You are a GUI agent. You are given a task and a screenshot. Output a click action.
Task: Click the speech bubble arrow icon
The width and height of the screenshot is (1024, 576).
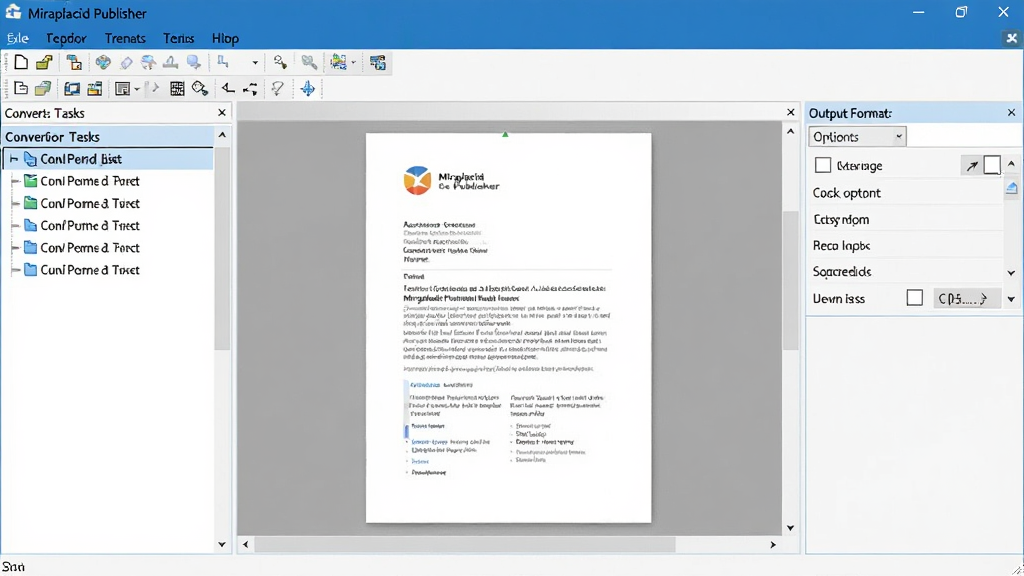click(193, 62)
